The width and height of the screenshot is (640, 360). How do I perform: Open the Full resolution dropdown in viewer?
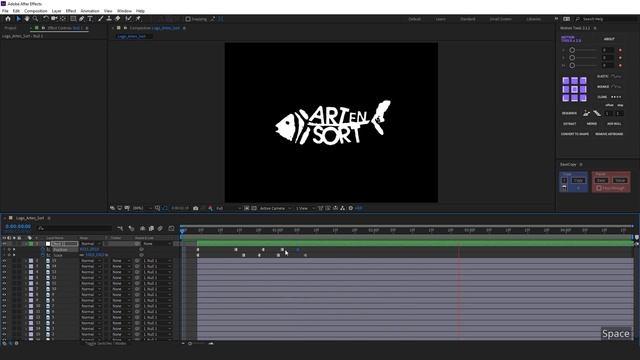228,208
